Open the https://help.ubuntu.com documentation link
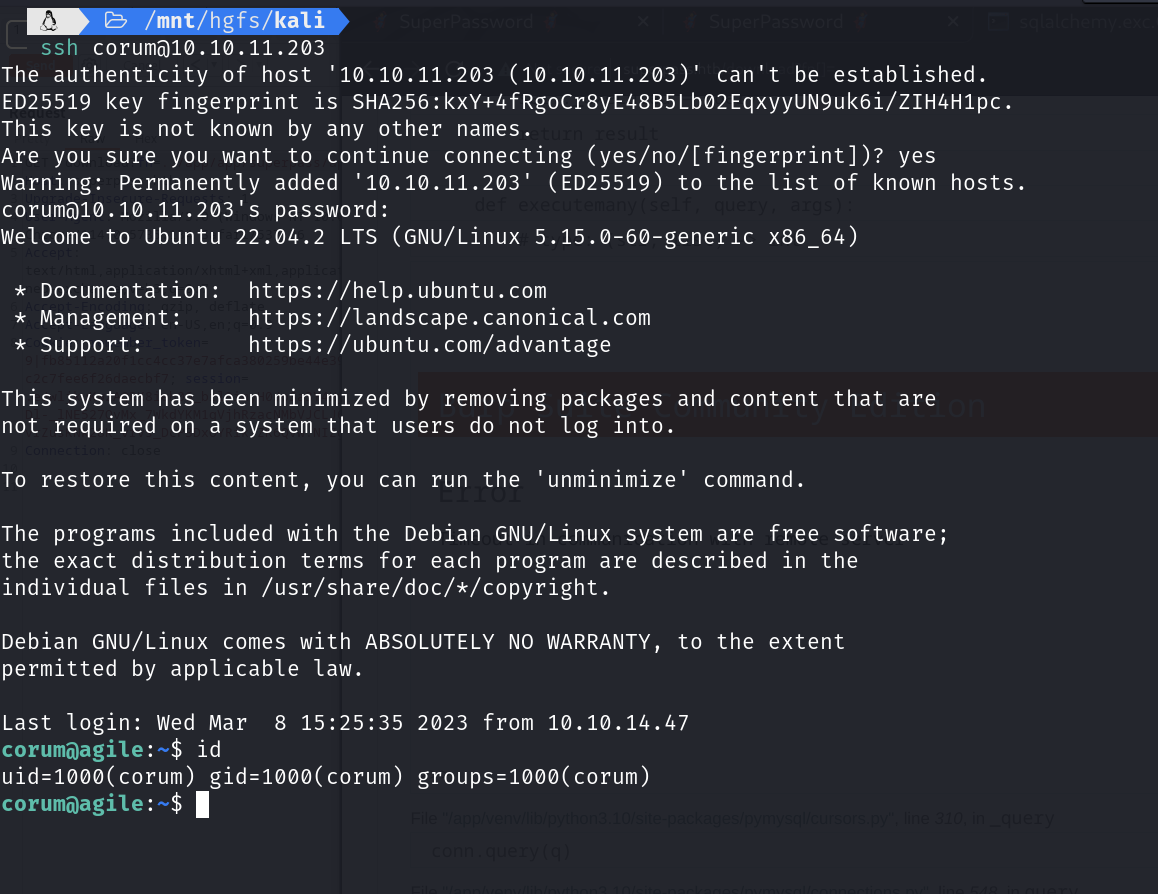The image size is (1158, 894). tap(397, 291)
